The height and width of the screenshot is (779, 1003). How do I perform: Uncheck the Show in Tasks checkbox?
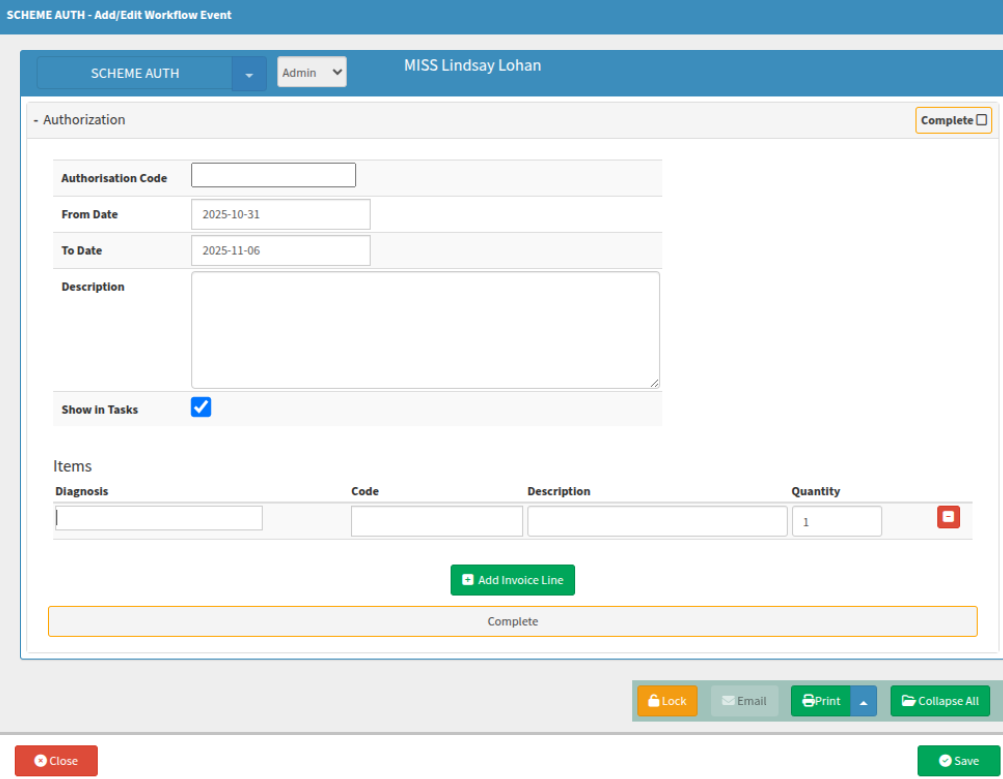pyautogui.click(x=201, y=407)
